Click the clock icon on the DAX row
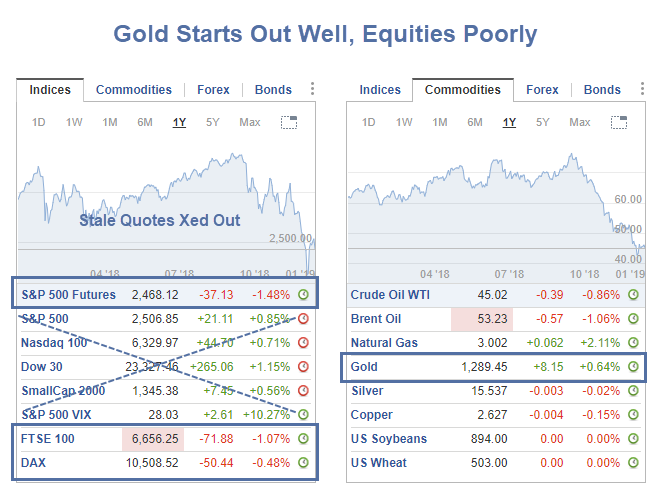 pos(304,463)
